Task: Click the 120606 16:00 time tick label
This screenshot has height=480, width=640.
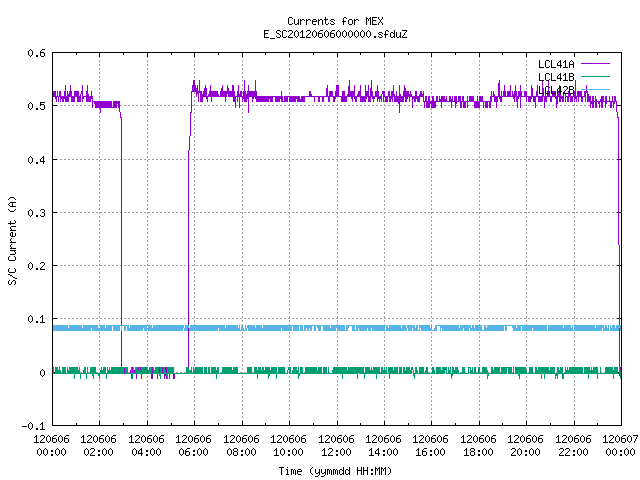Action: click(431, 446)
